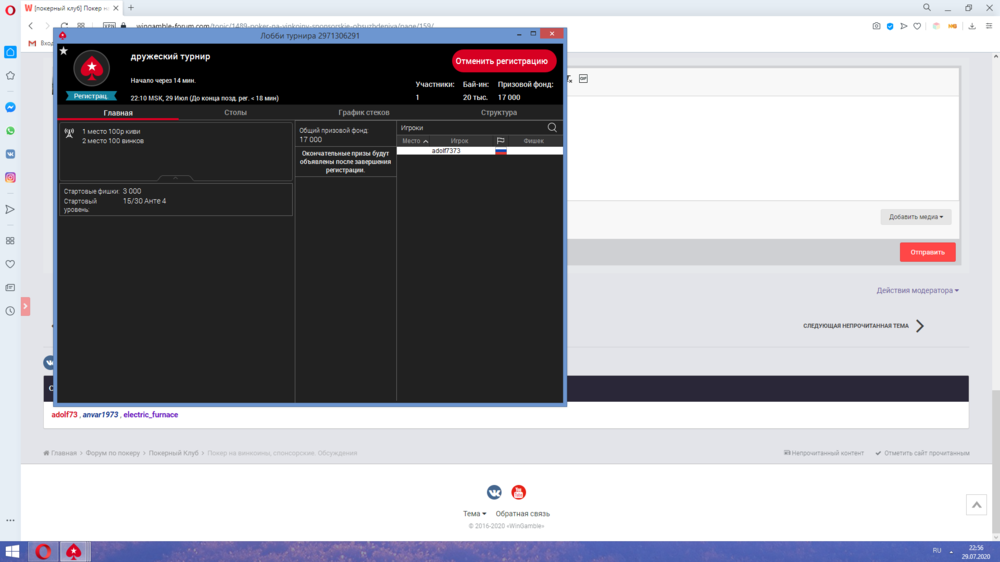
Task: Open the PokerStars app in the taskbar
Action: [73, 551]
